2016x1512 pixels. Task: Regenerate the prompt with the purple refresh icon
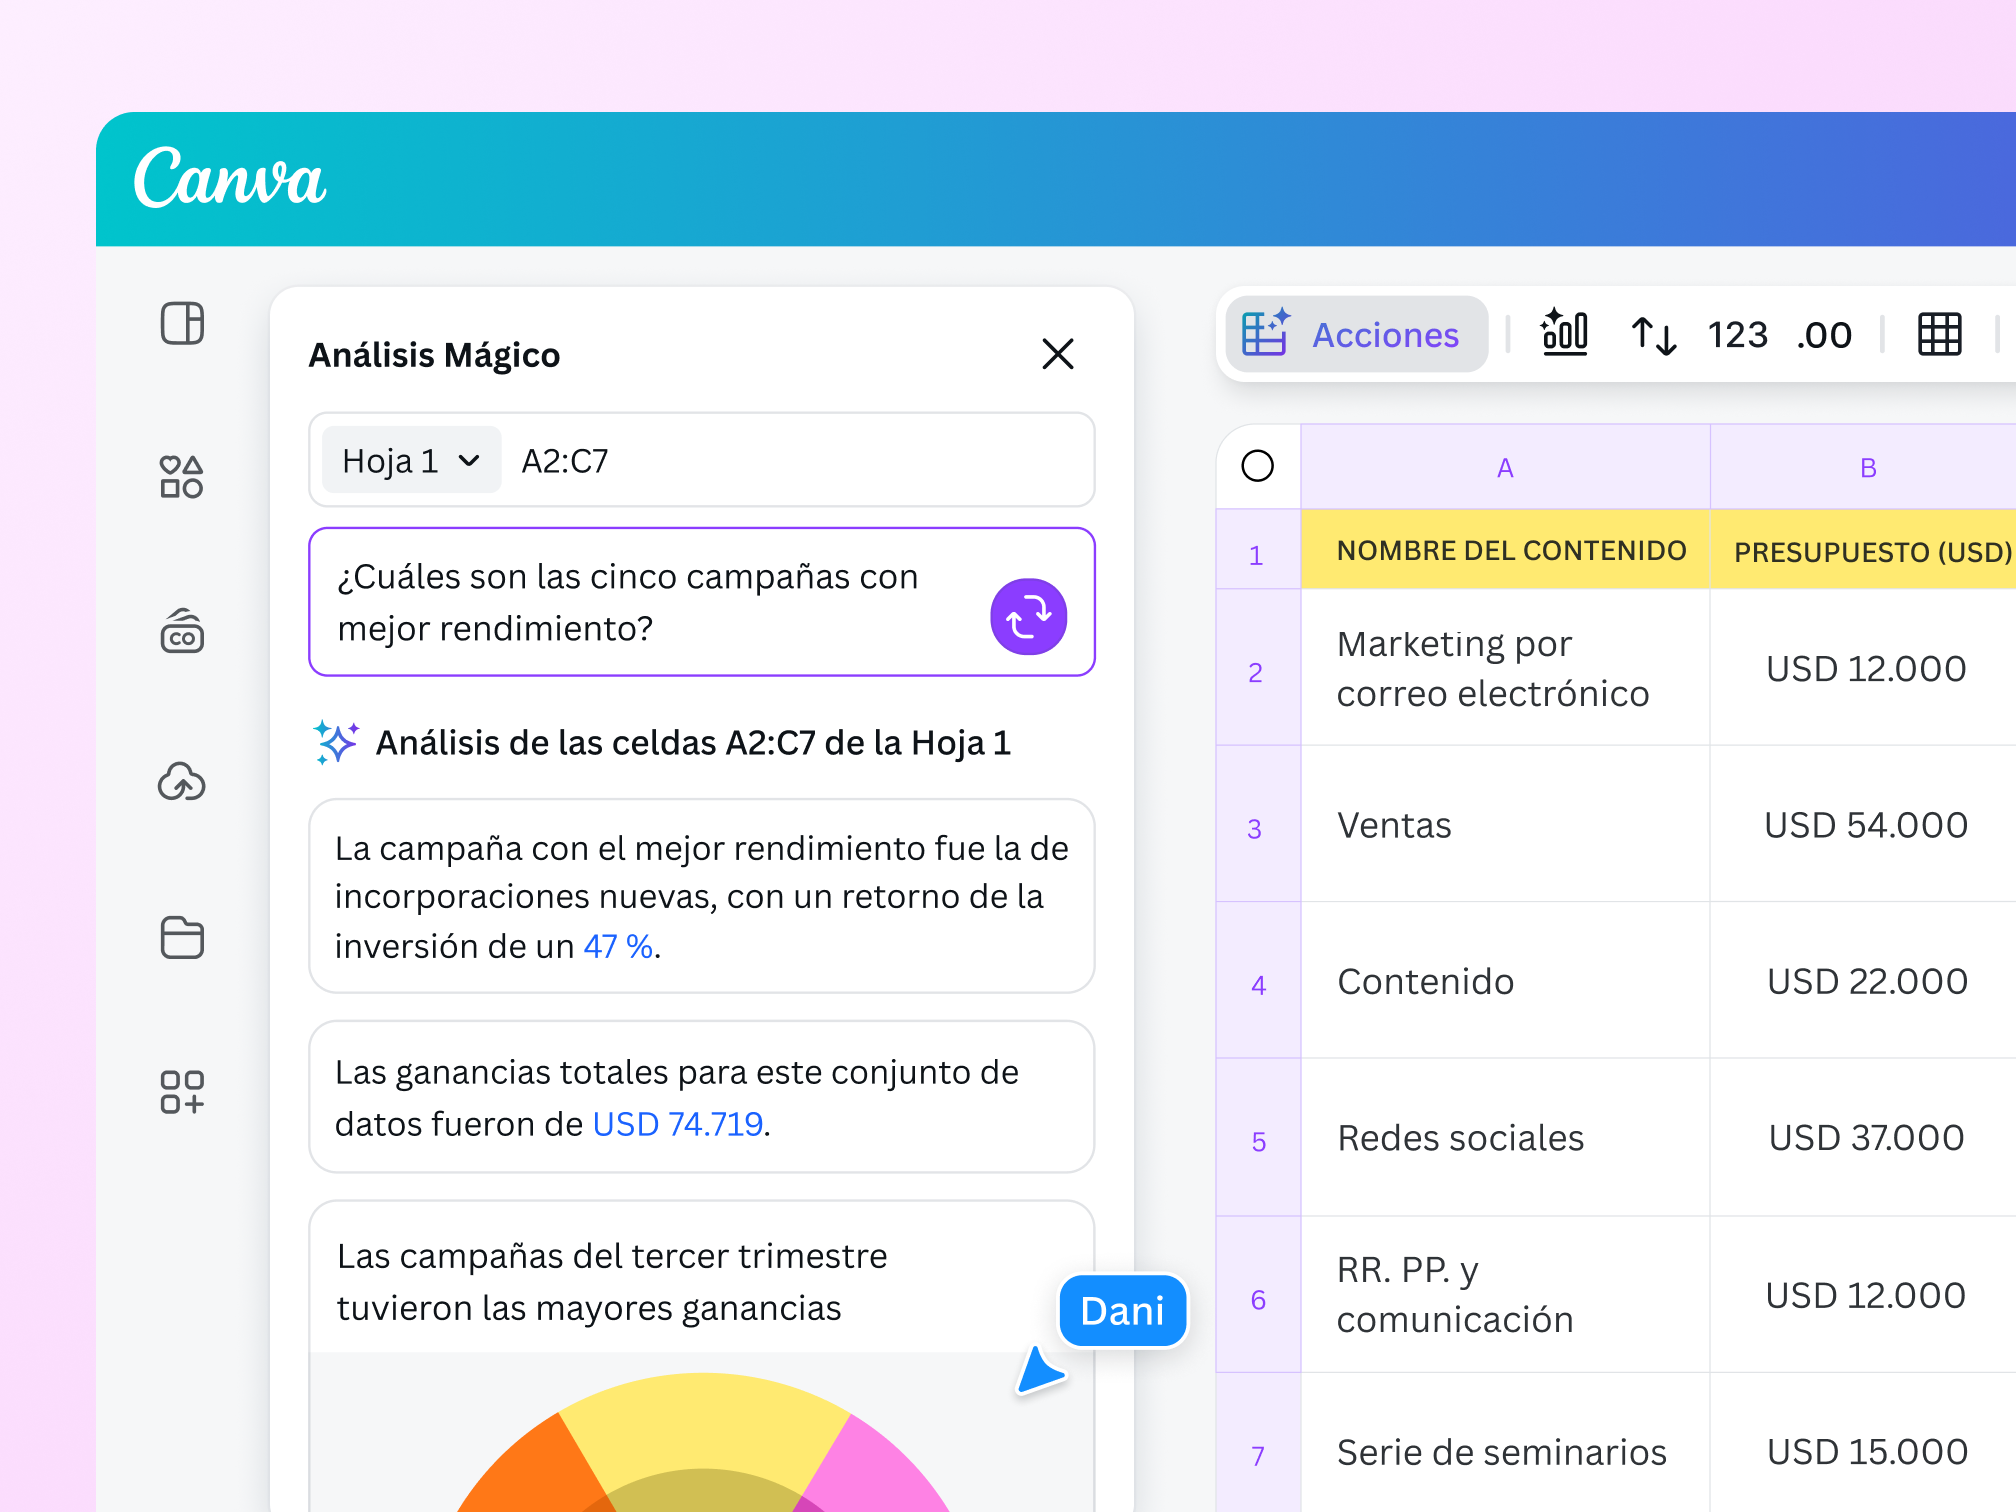(x=1028, y=617)
